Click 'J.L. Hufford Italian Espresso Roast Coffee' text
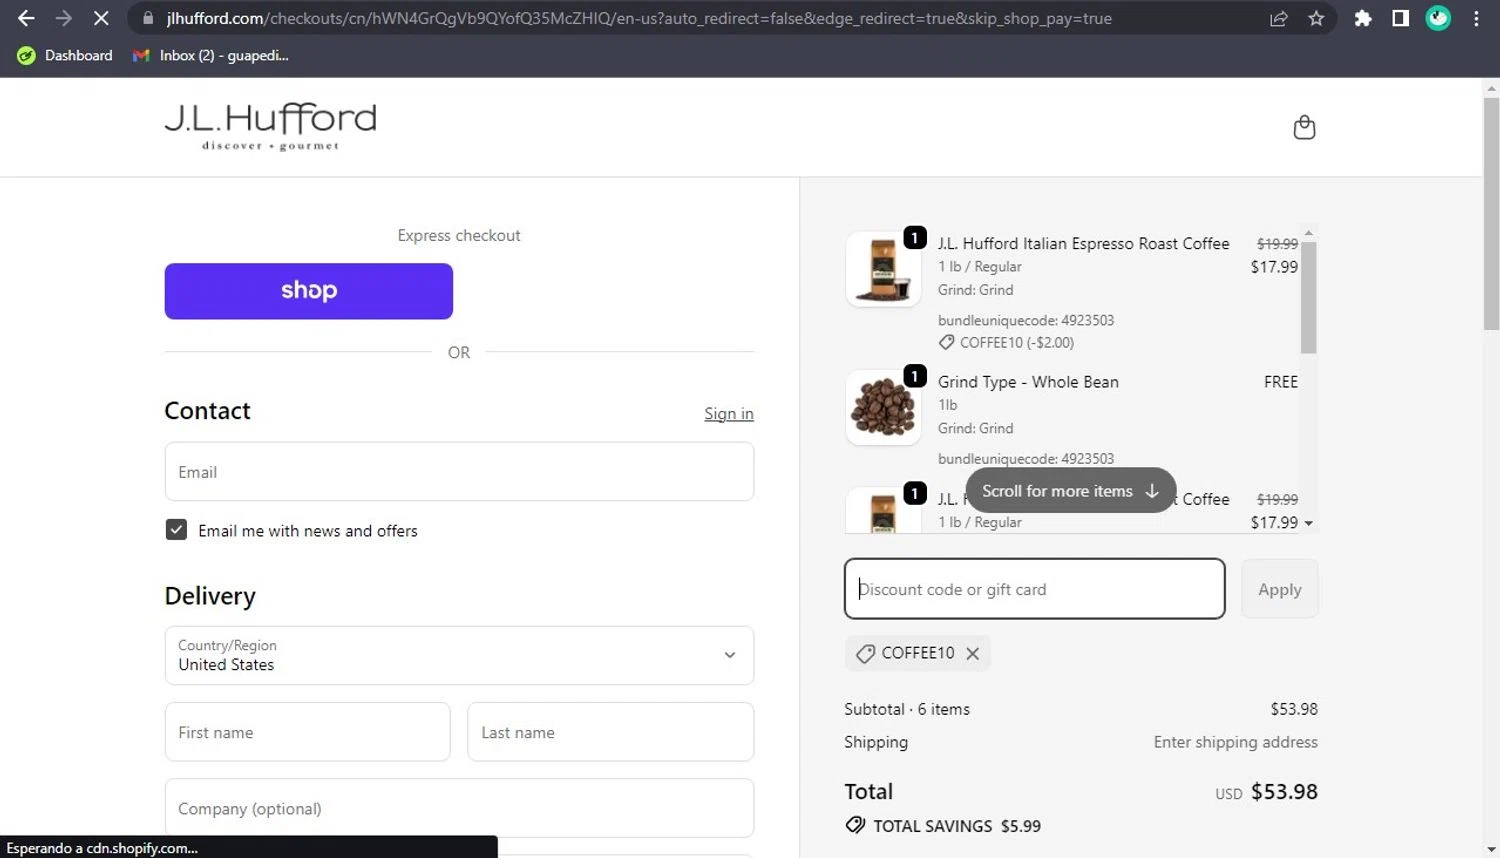 (x=1083, y=243)
